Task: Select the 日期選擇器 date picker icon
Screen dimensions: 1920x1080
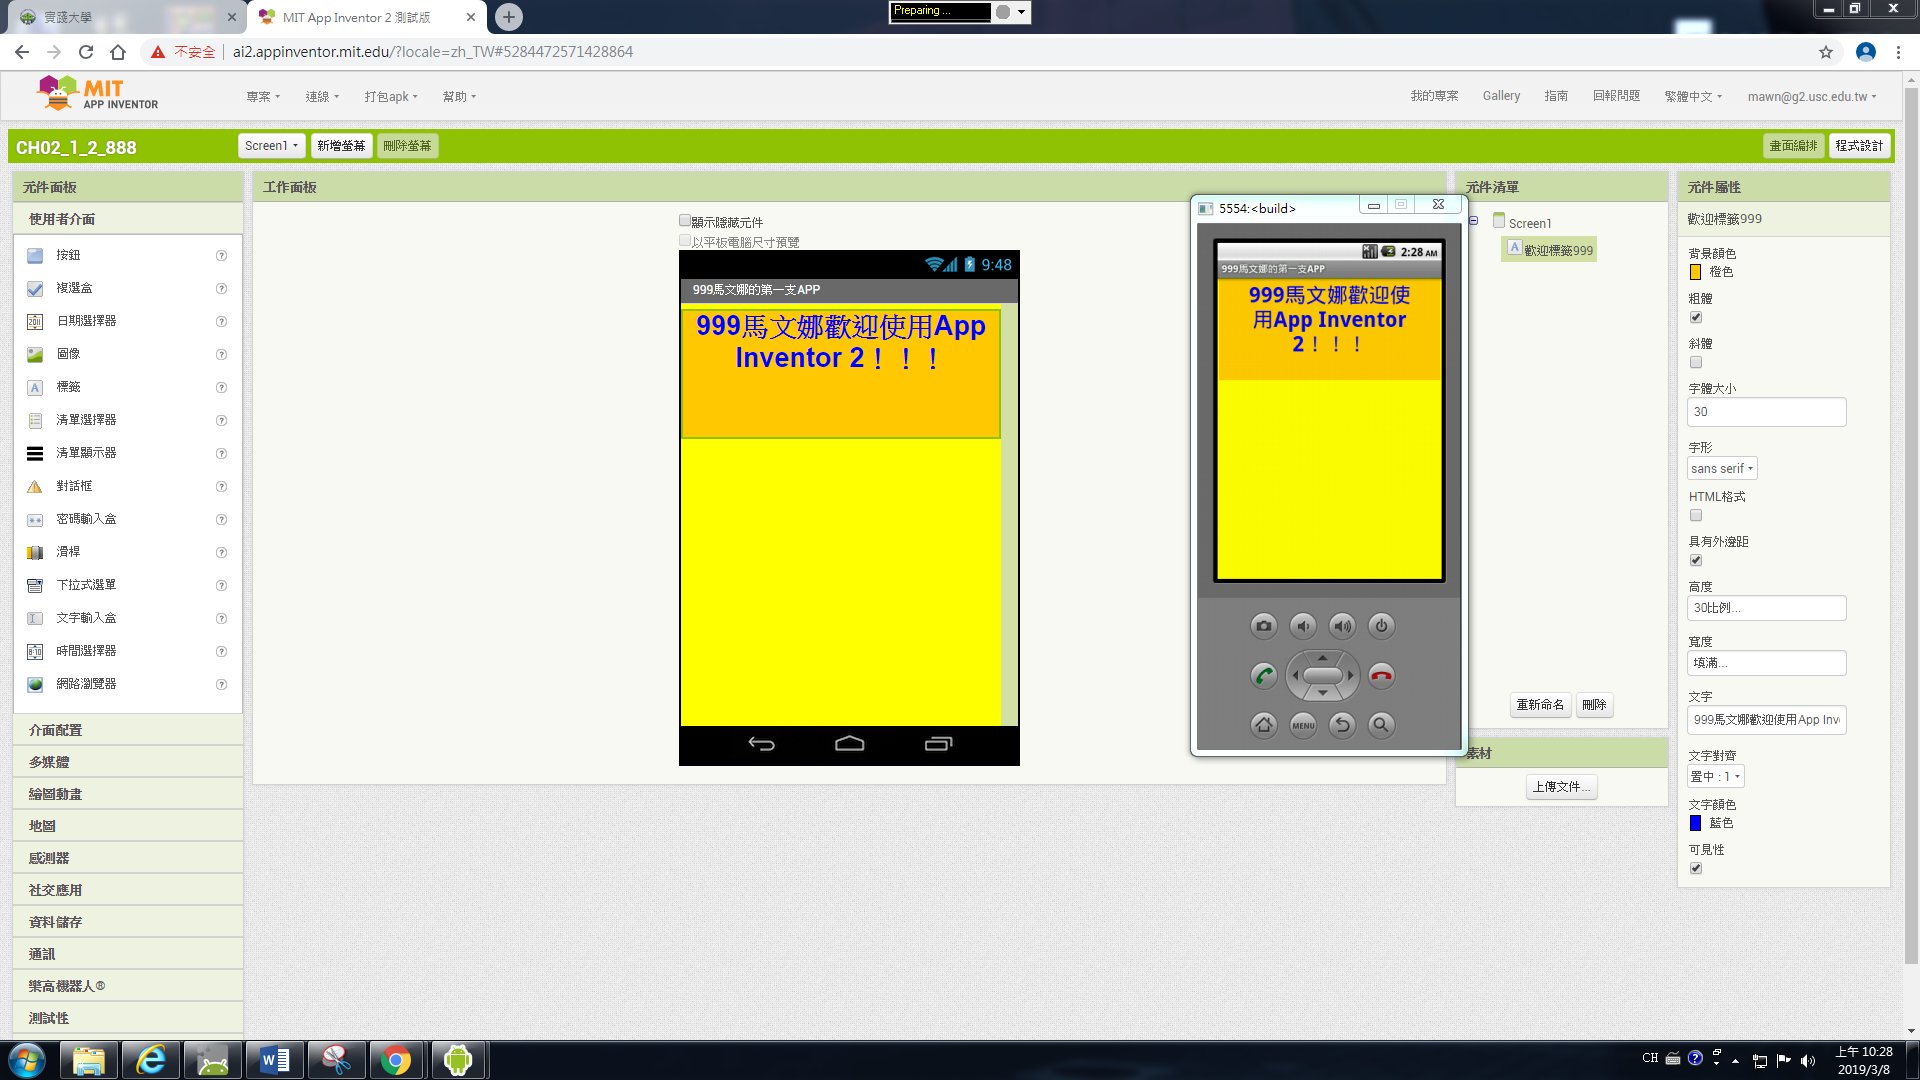Action: click(35, 322)
